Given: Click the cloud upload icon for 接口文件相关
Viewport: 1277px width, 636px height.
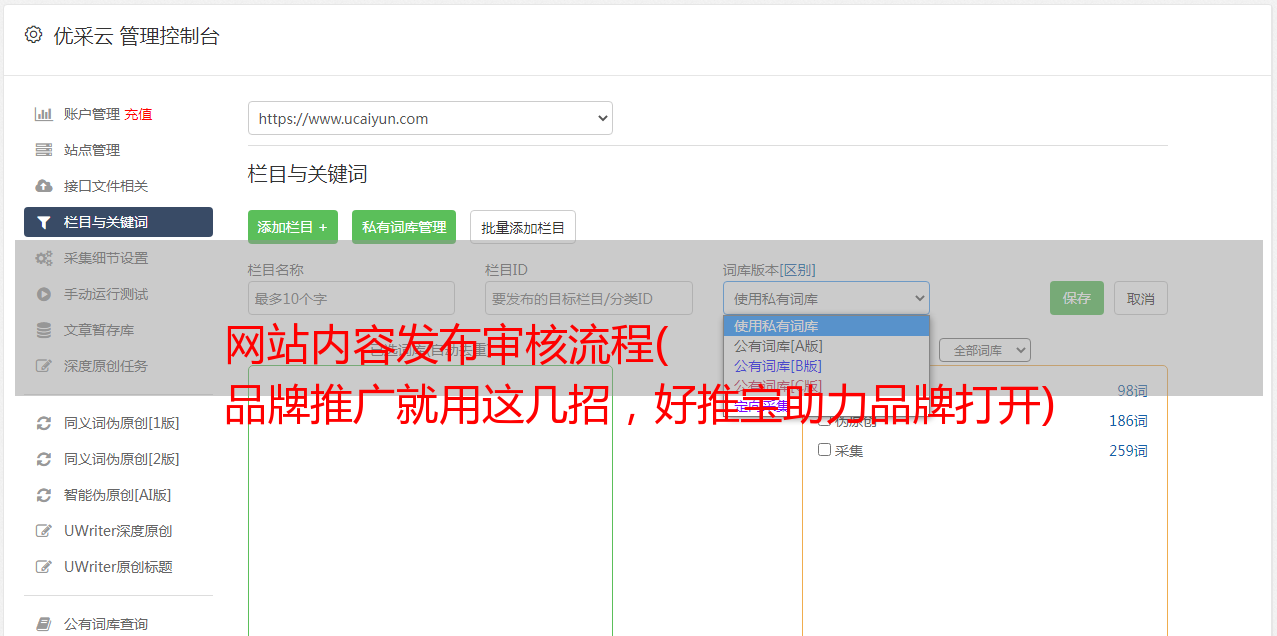Looking at the screenshot, I should pyautogui.click(x=44, y=186).
